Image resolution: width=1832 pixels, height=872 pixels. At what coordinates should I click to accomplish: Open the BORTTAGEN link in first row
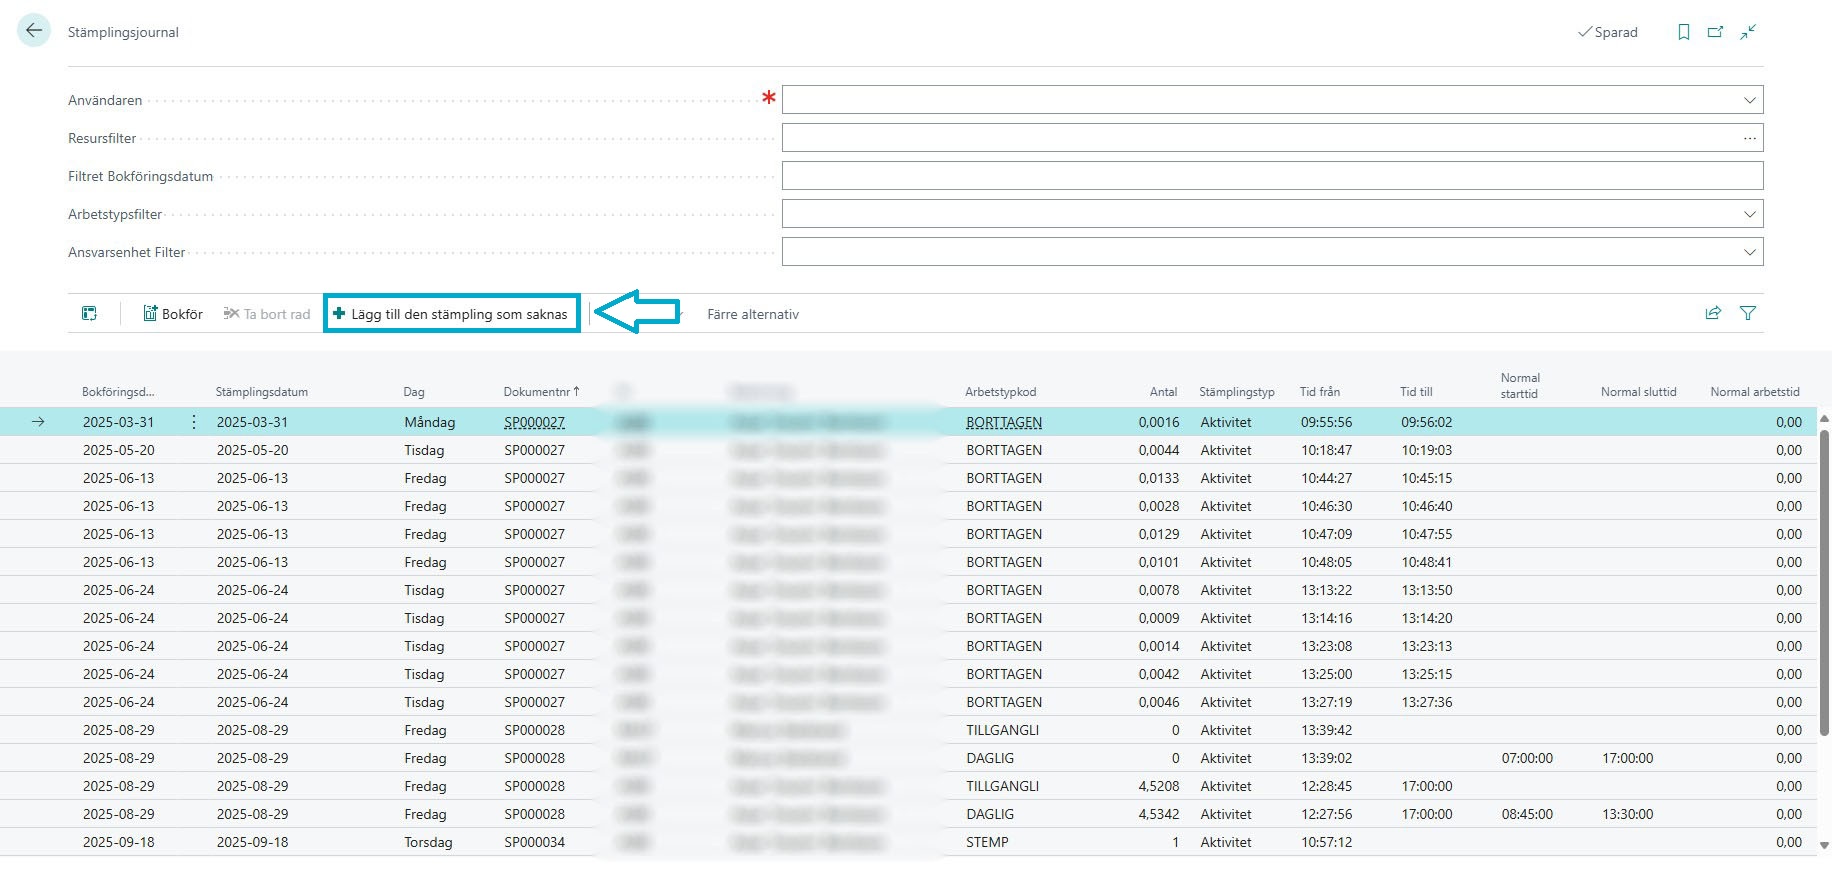(x=1003, y=422)
